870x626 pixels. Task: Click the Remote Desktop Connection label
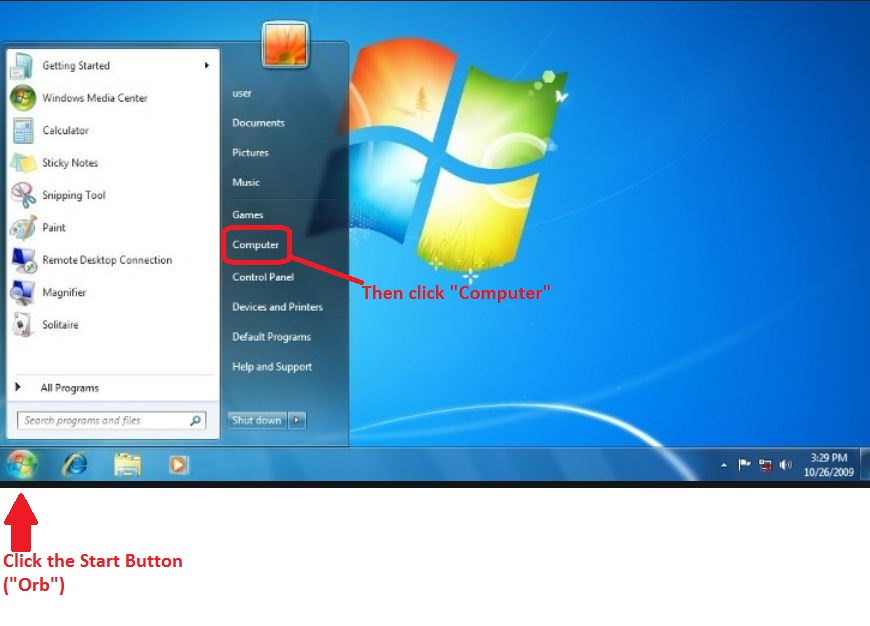point(107,260)
